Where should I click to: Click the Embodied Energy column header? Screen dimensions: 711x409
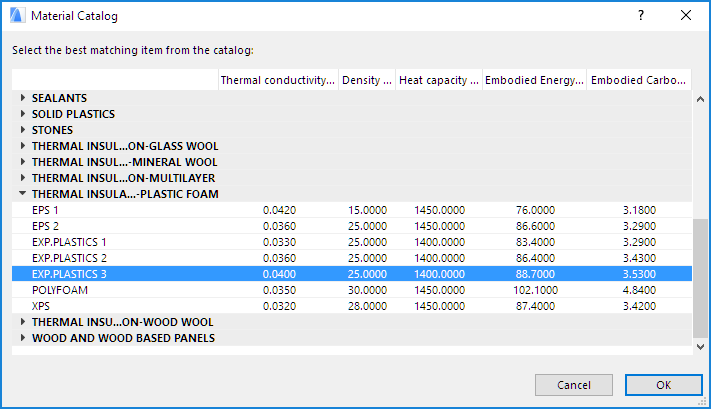pyautogui.click(x=534, y=80)
